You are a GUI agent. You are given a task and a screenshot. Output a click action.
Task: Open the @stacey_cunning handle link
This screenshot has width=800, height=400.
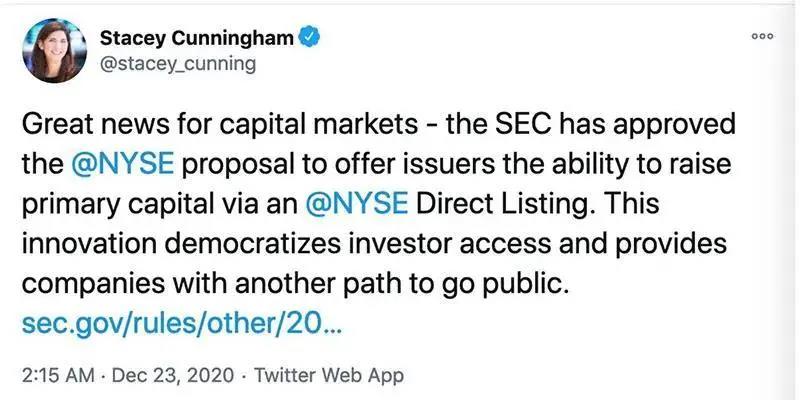[178, 65]
